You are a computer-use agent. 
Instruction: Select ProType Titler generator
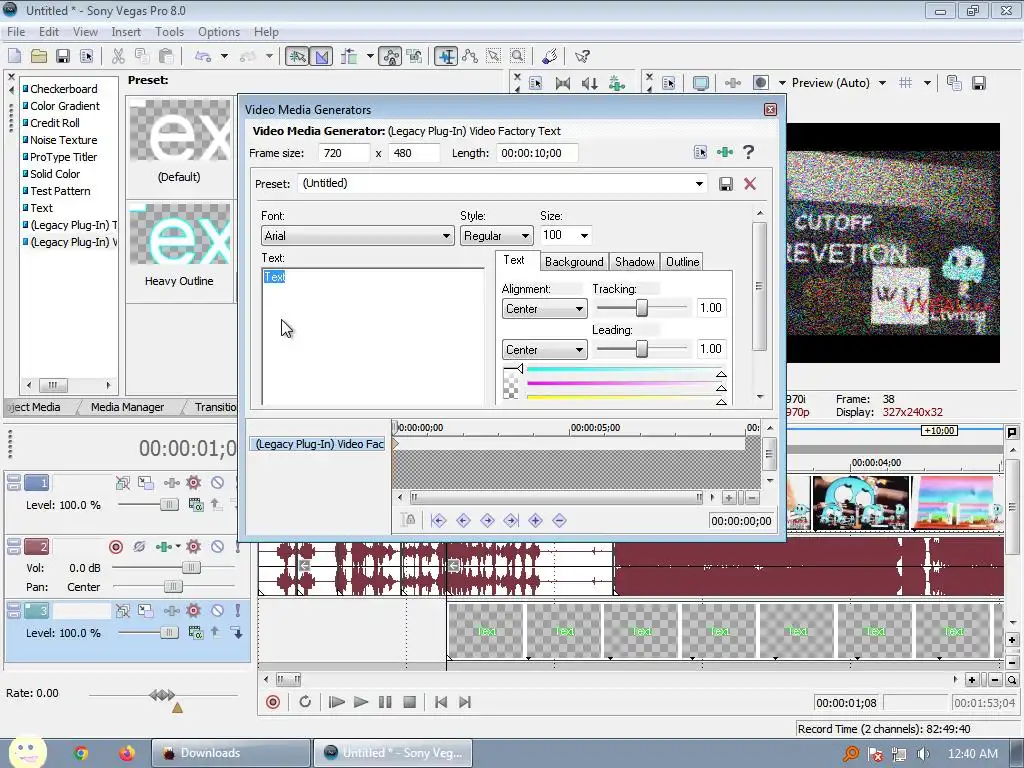point(63,157)
